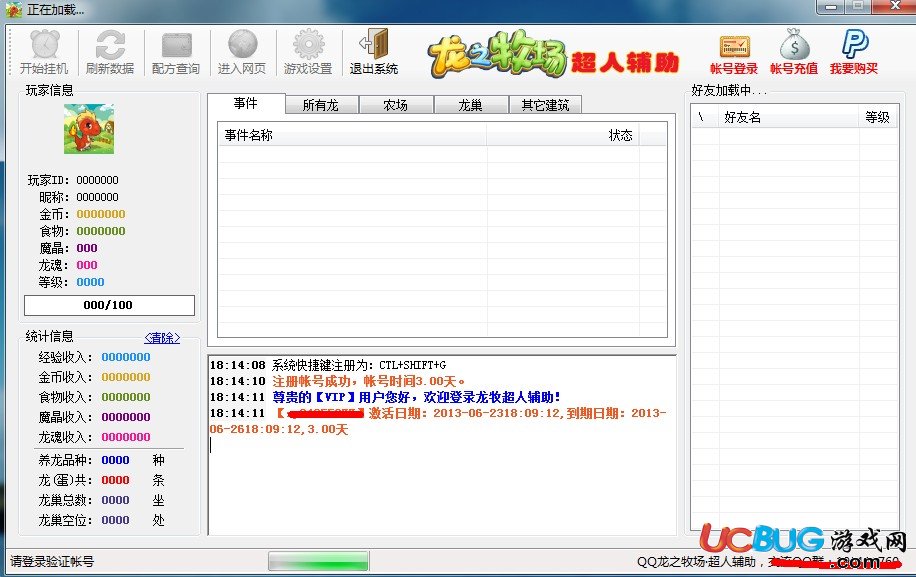Click the 龙魂收入 value
Image resolution: width=916 pixels, height=577 pixels.
[x=126, y=437]
